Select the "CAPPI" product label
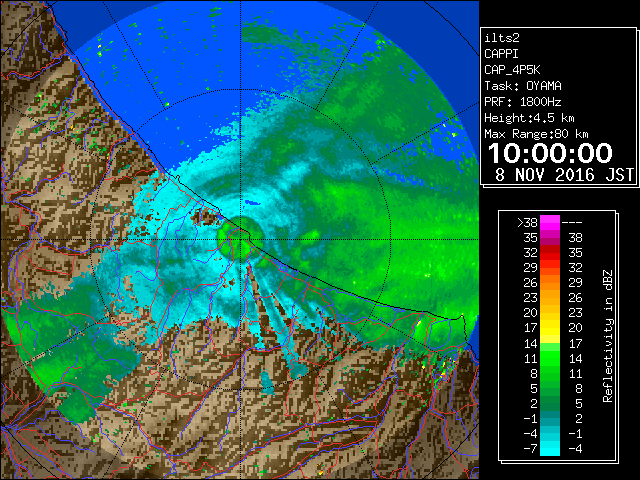 point(501,54)
